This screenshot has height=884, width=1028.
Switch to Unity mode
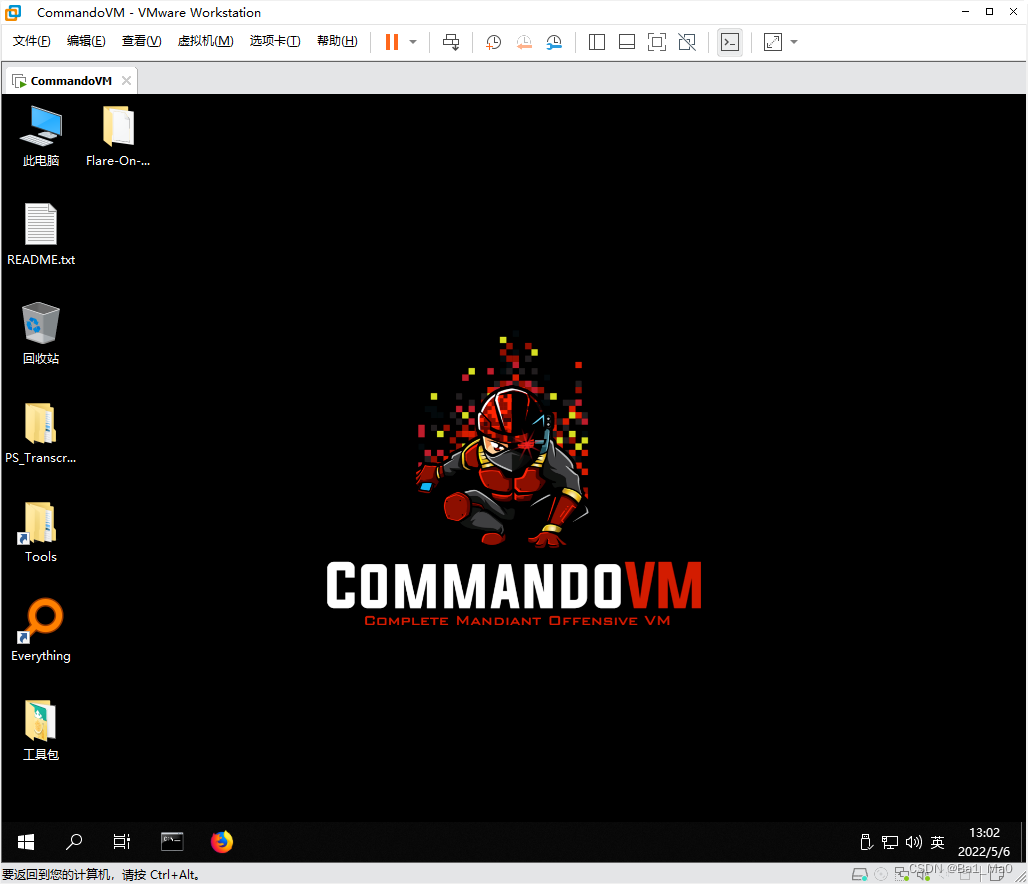(x=687, y=42)
